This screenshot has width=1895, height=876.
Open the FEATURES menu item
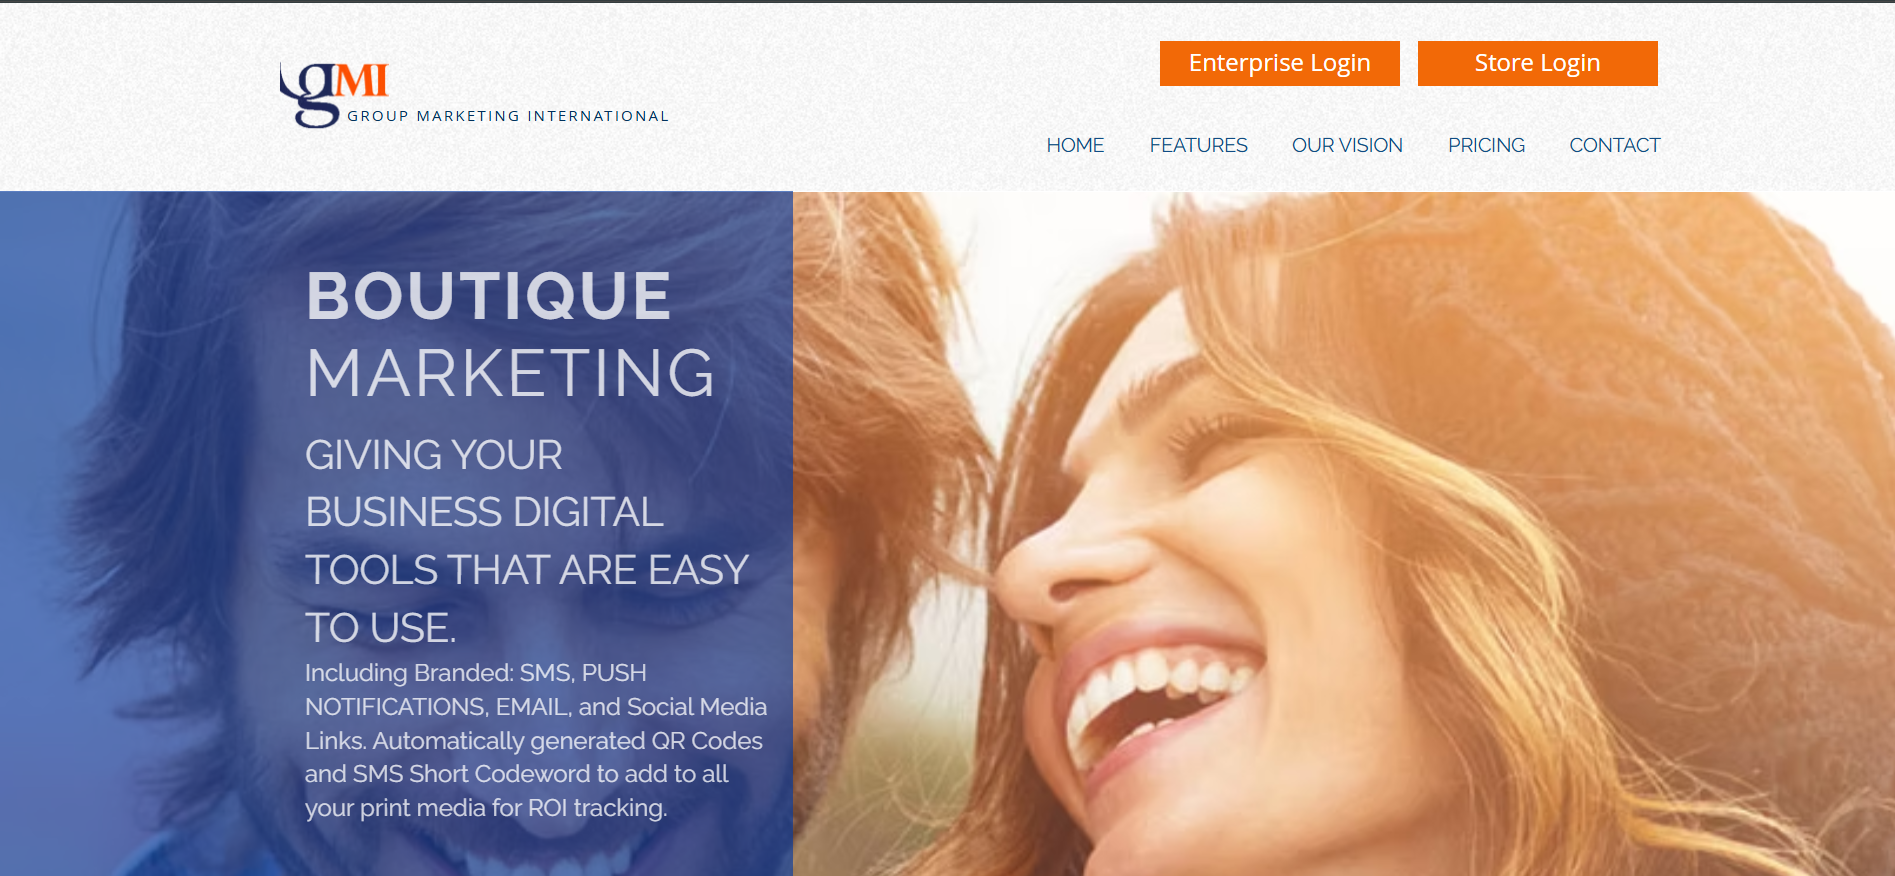(1198, 145)
